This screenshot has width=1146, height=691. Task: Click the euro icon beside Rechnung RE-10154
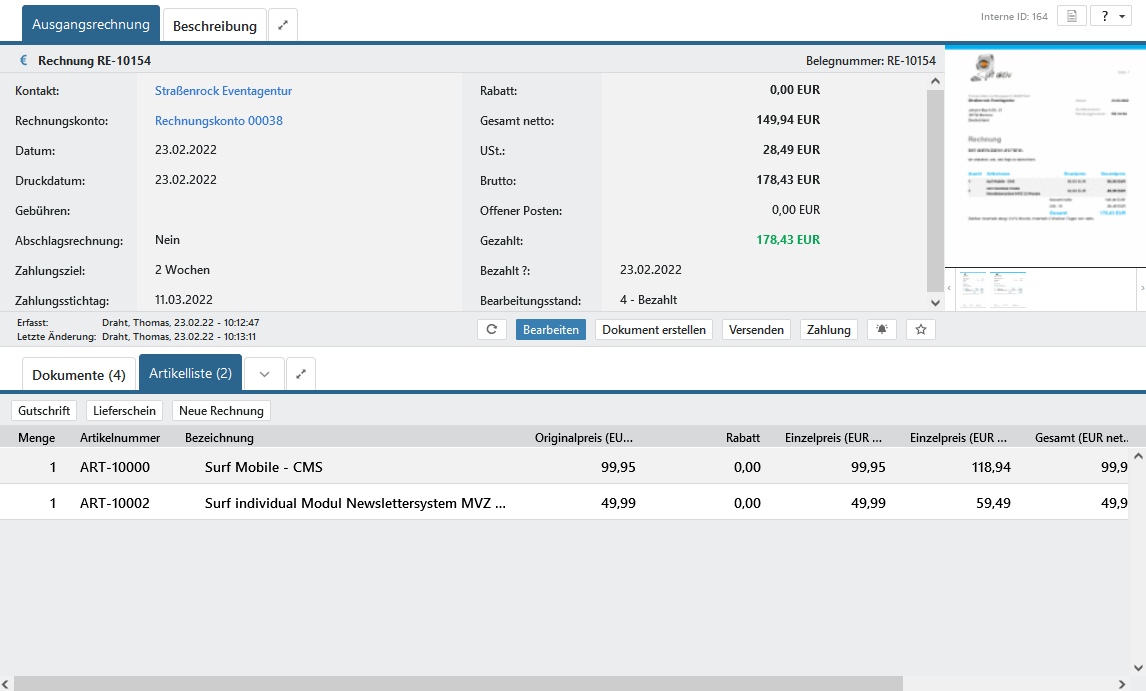tap(23, 61)
